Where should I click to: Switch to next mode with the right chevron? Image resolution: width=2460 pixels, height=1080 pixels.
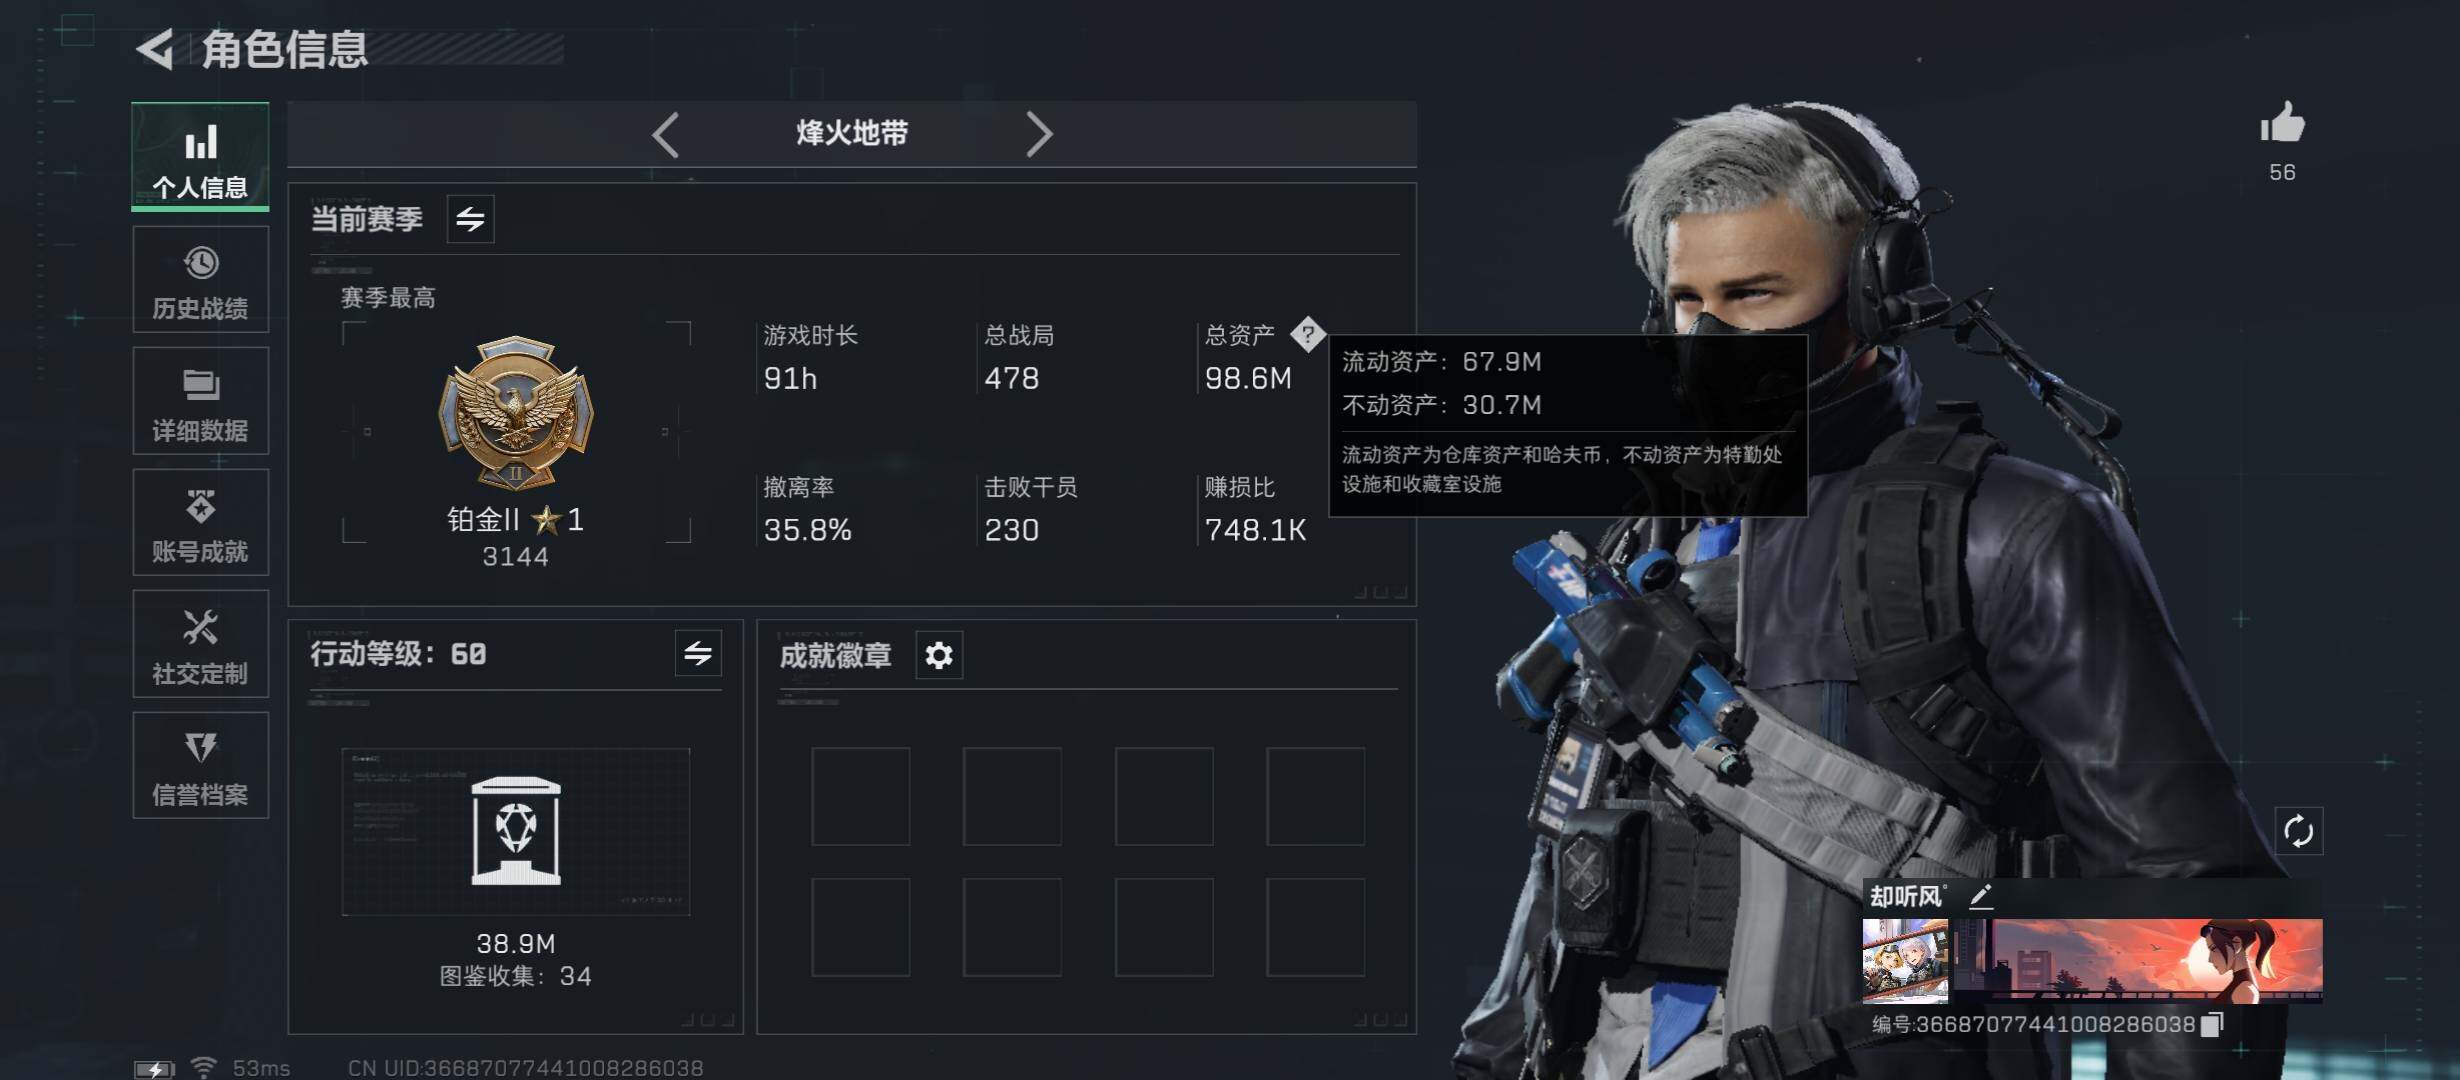(1039, 134)
